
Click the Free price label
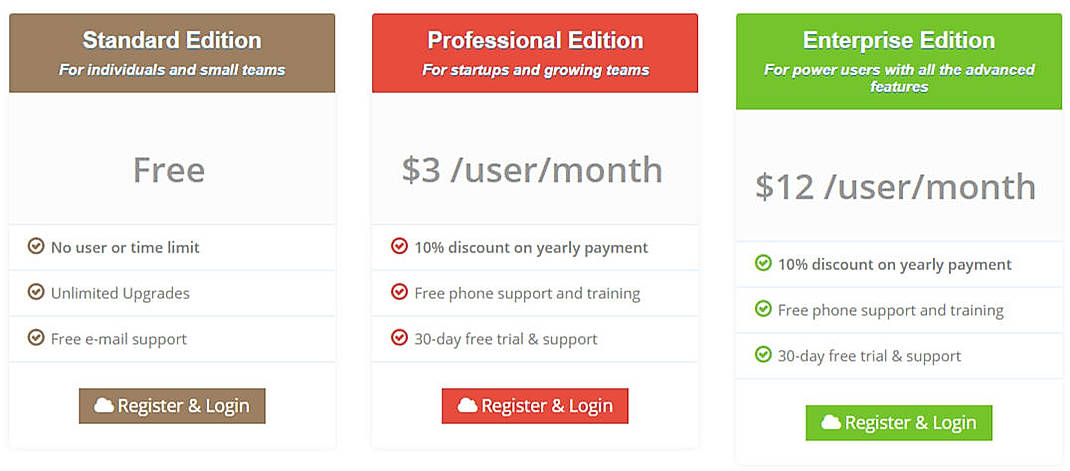point(169,170)
